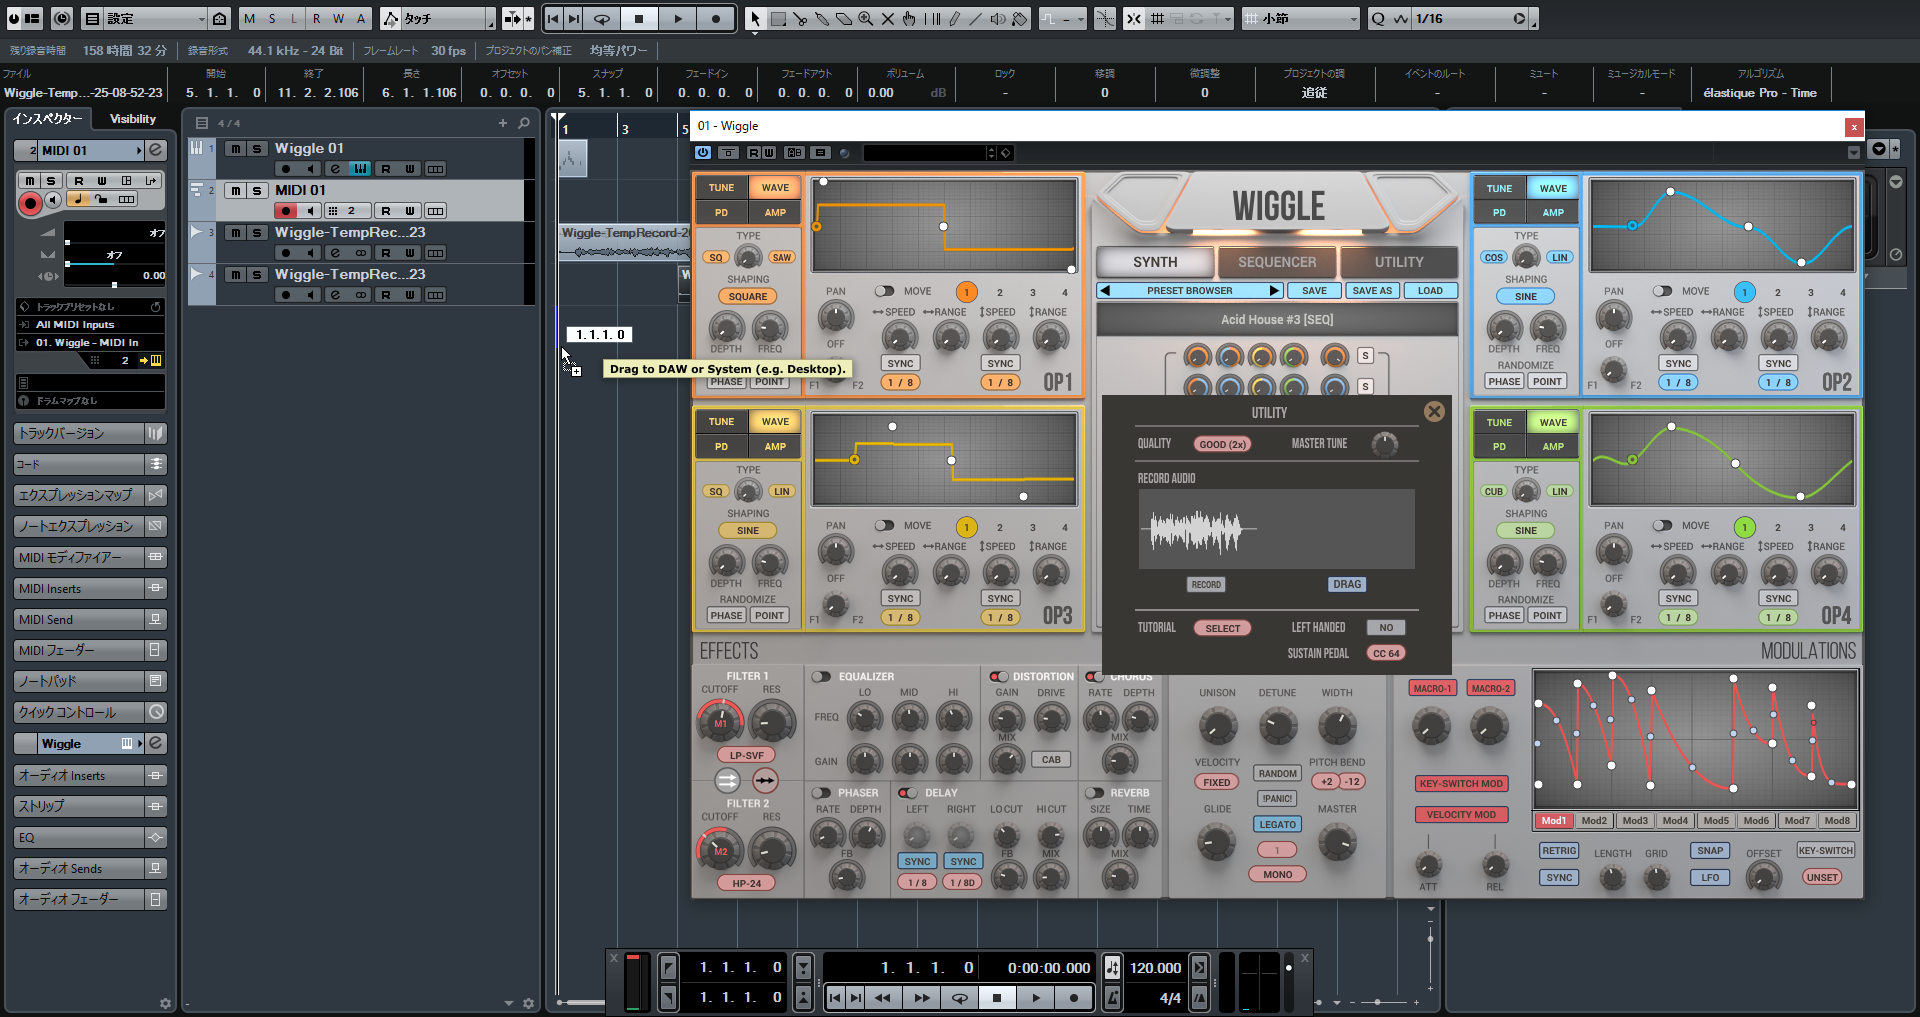
Task: Click DRAG button under waveform
Action: [1347, 585]
